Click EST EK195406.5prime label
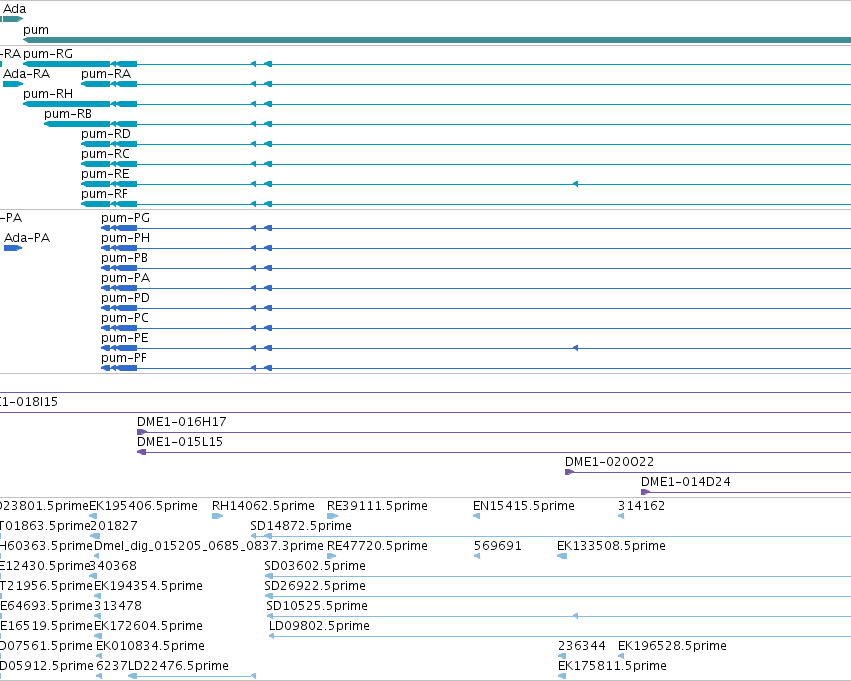This screenshot has width=851, height=681. click(143, 506)
